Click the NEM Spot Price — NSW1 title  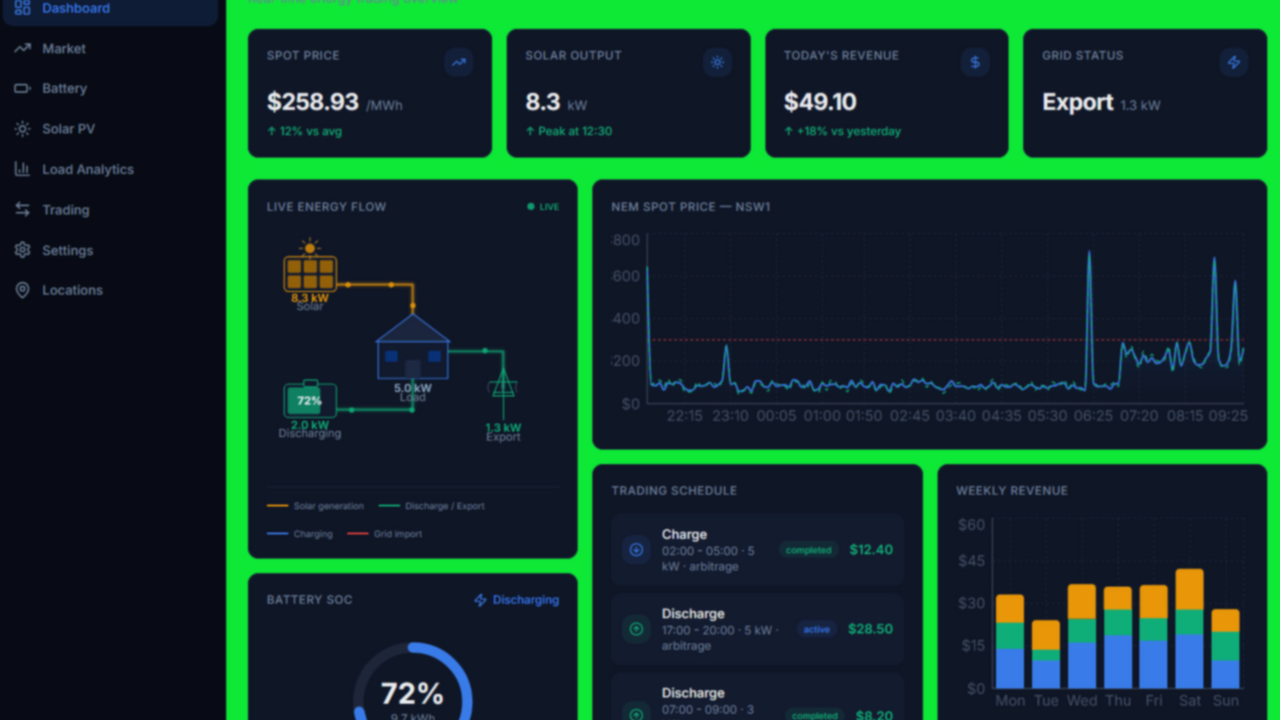[x=691, y=207]
